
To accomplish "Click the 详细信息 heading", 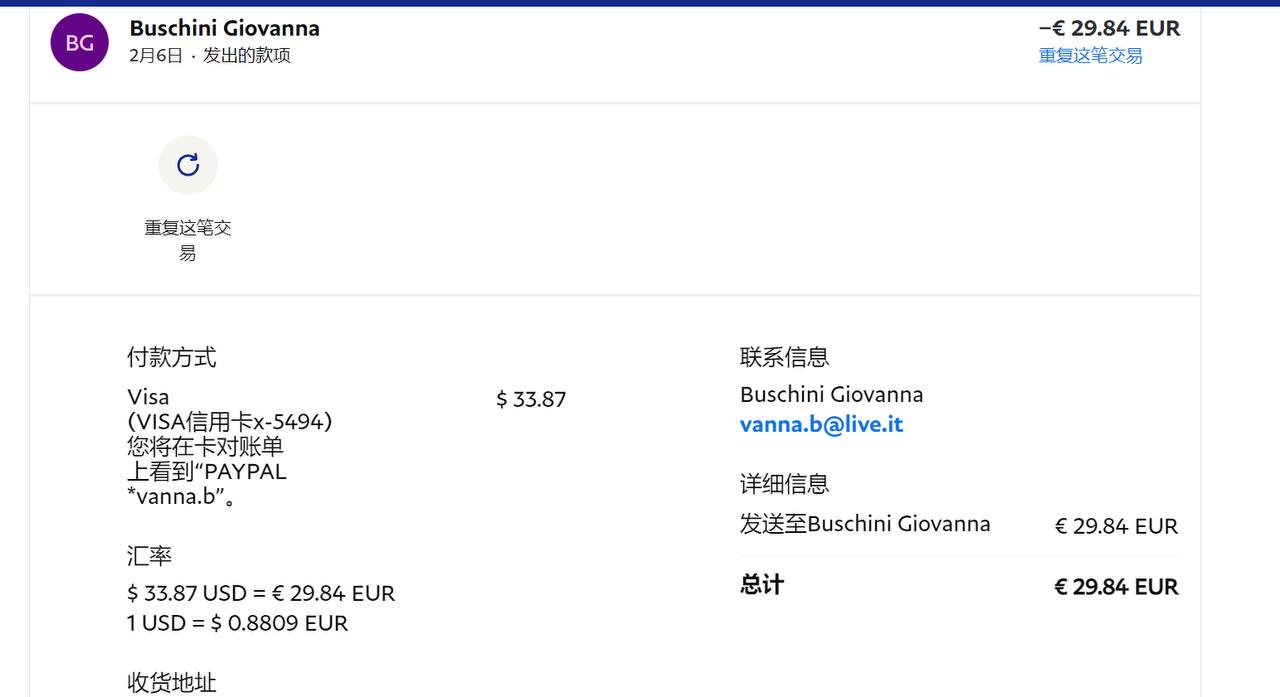I will (x=784, y=484).
